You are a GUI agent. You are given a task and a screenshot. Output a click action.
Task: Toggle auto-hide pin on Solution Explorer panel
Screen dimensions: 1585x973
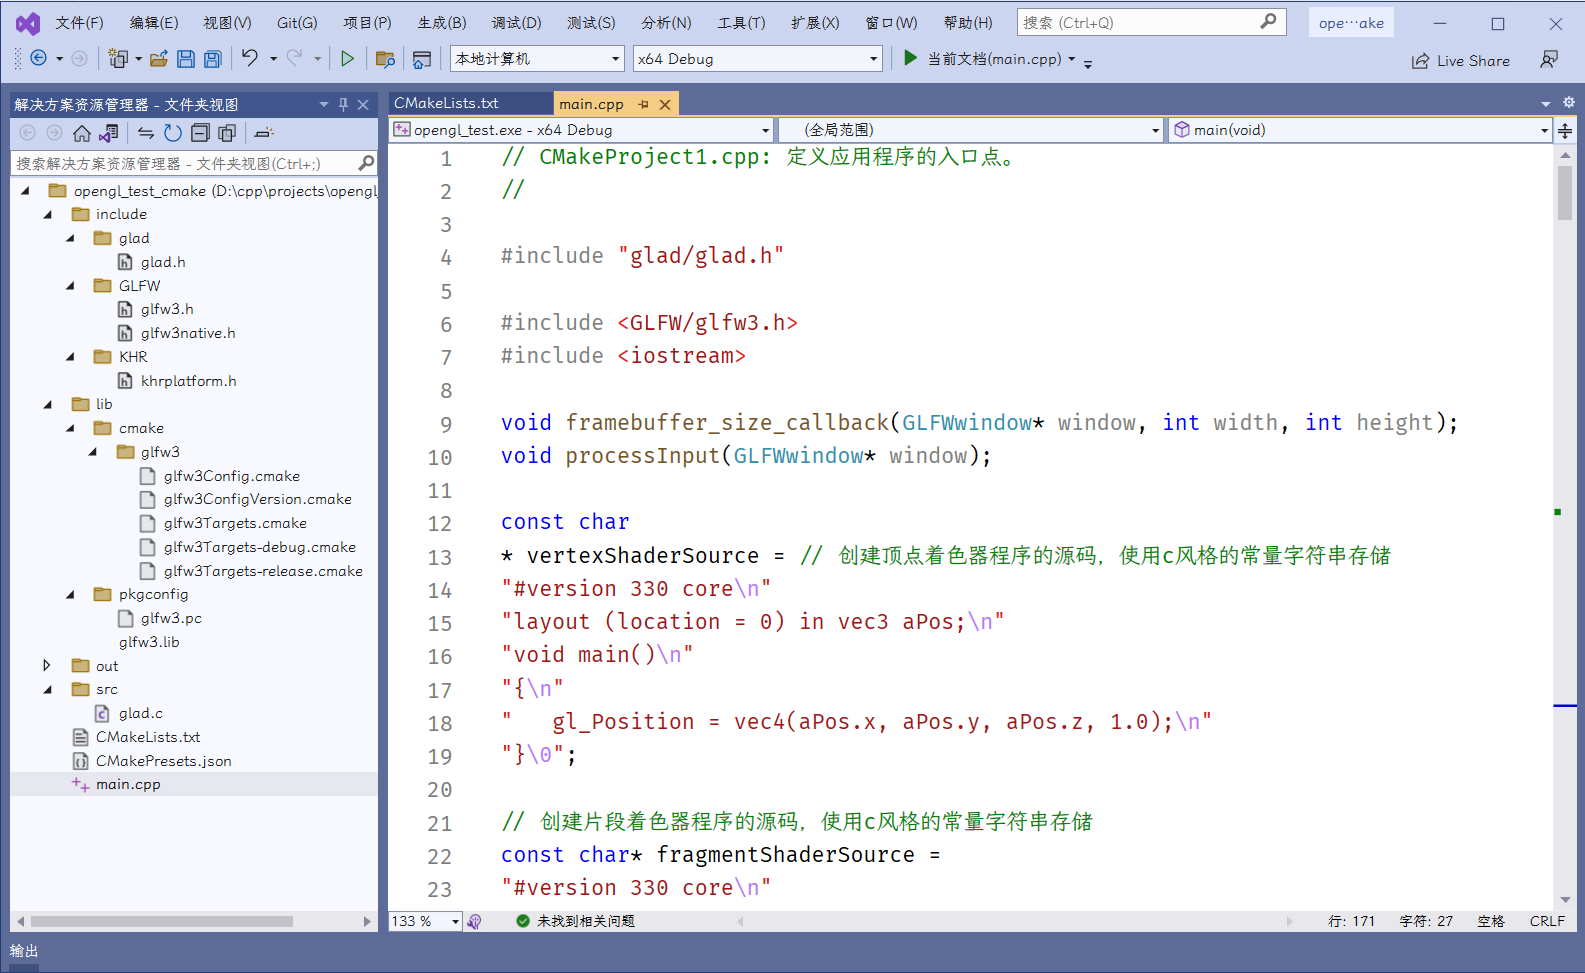click(343, 104)
